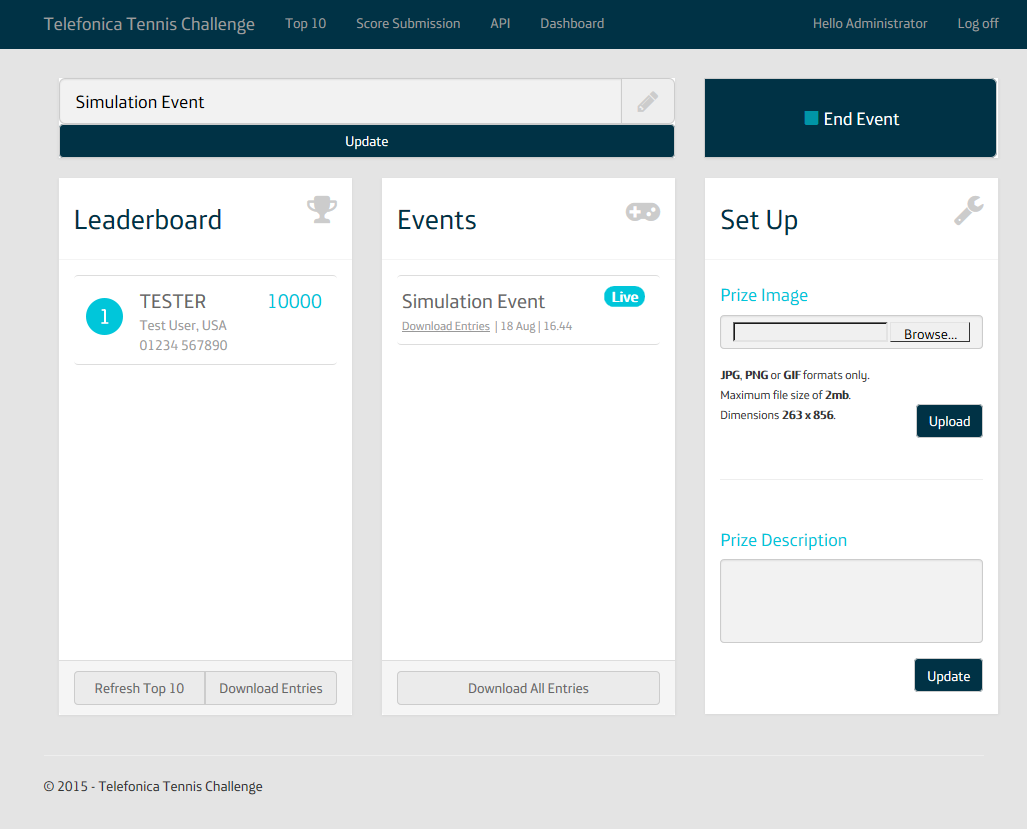Click the rank 1 circle badge
Viewport: 1027px width, 829px height.
104,316
